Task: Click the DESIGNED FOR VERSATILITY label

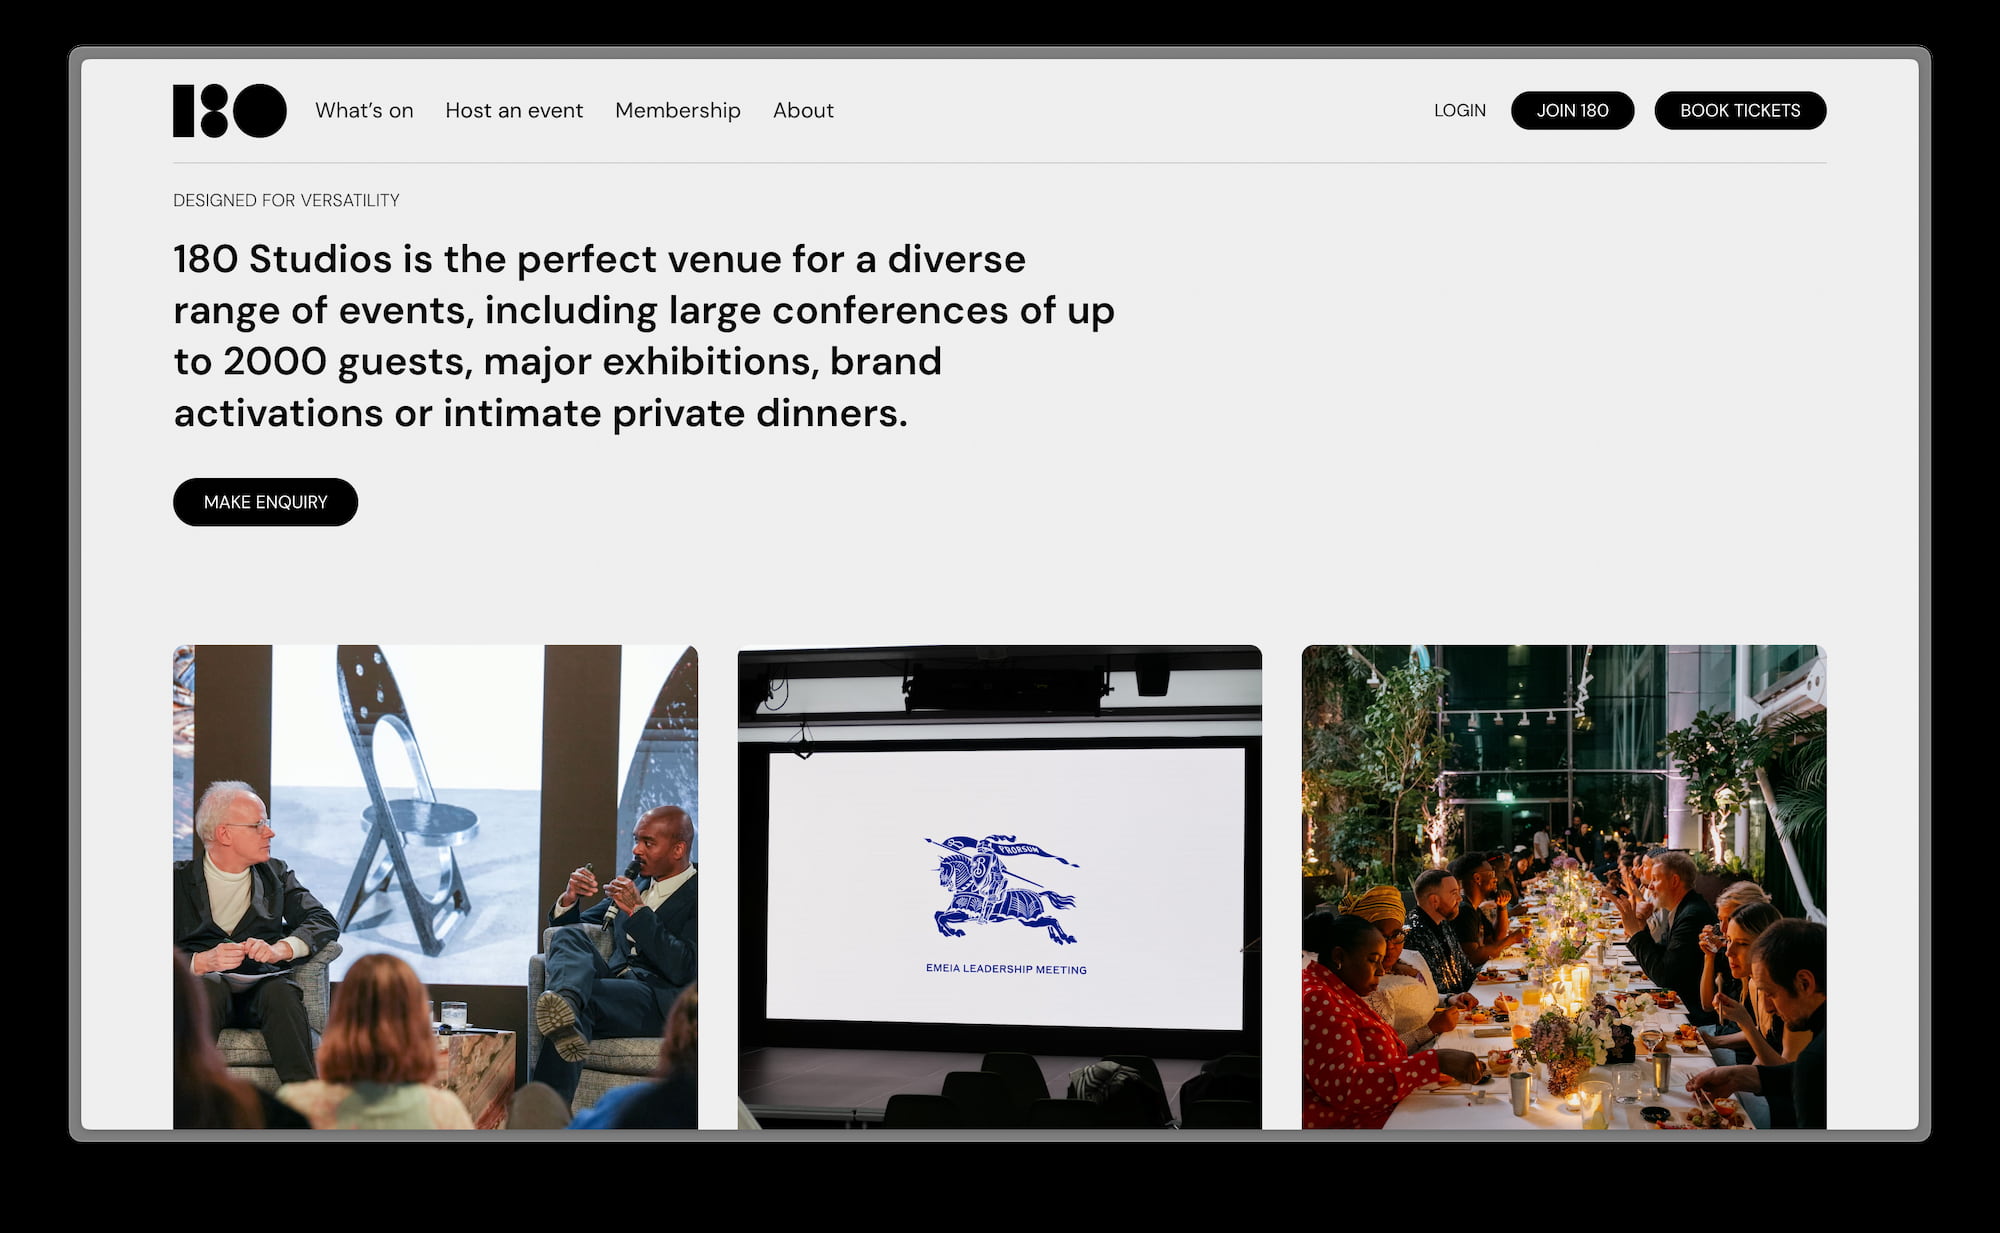Action: click(286, 200)
